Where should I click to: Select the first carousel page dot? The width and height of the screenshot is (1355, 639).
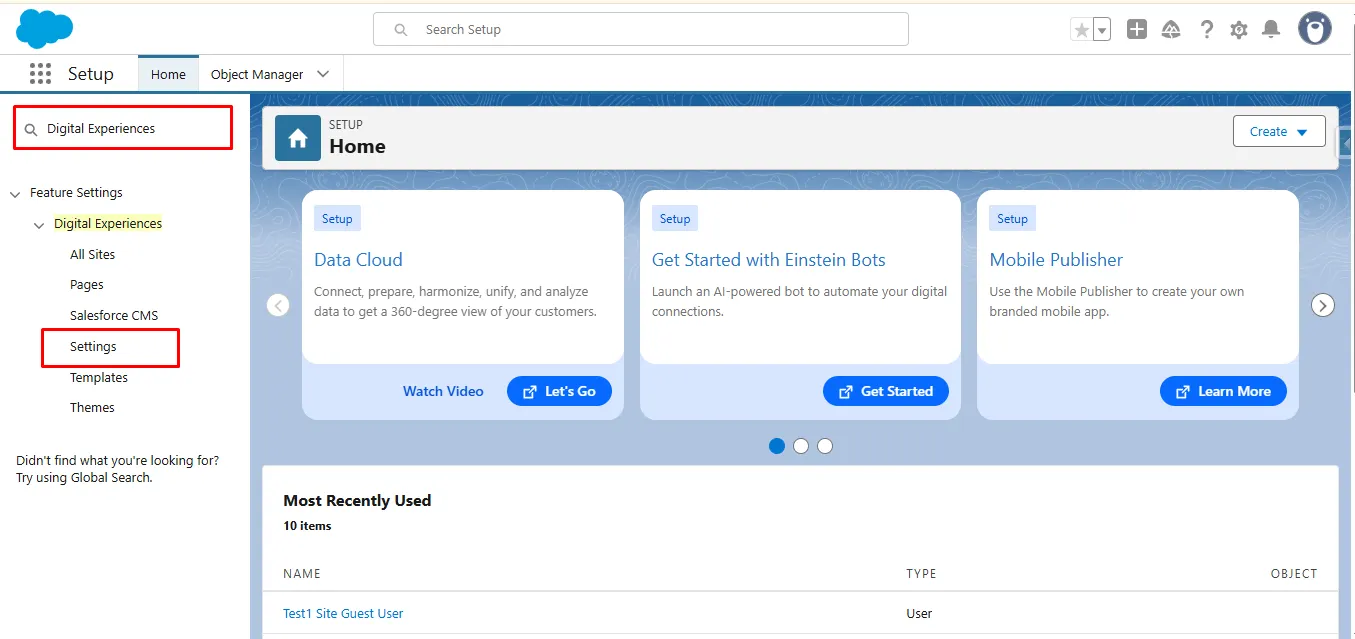pyautogui.click(x=777, y=446)
